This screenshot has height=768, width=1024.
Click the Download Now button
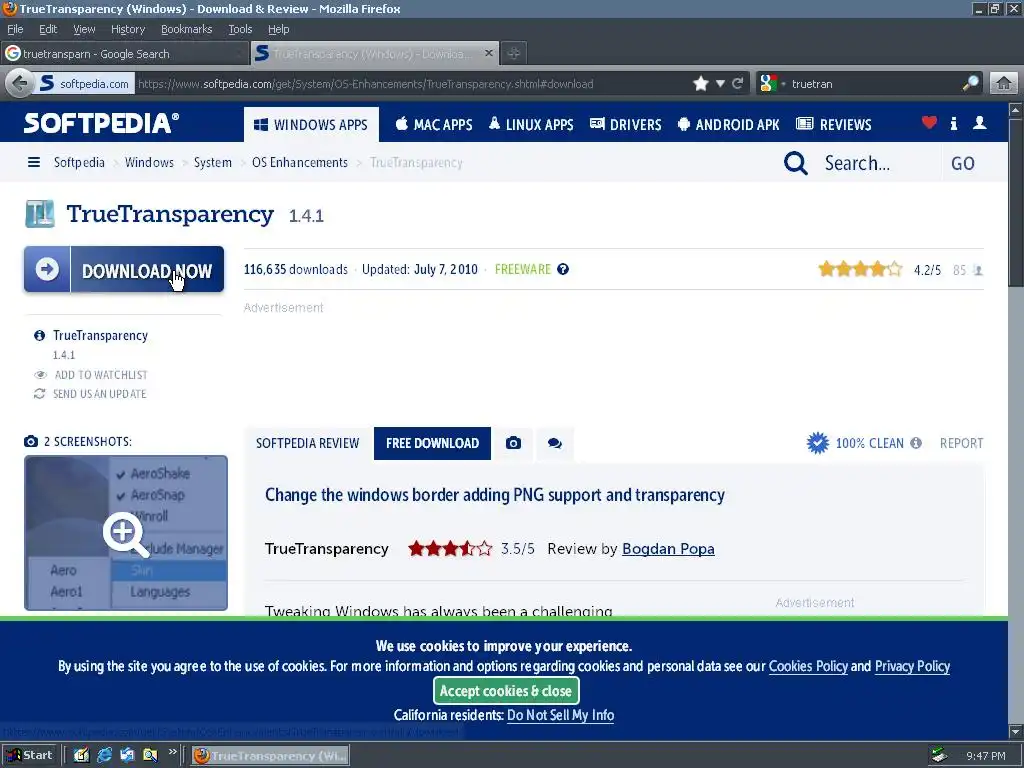click(124, 269)
